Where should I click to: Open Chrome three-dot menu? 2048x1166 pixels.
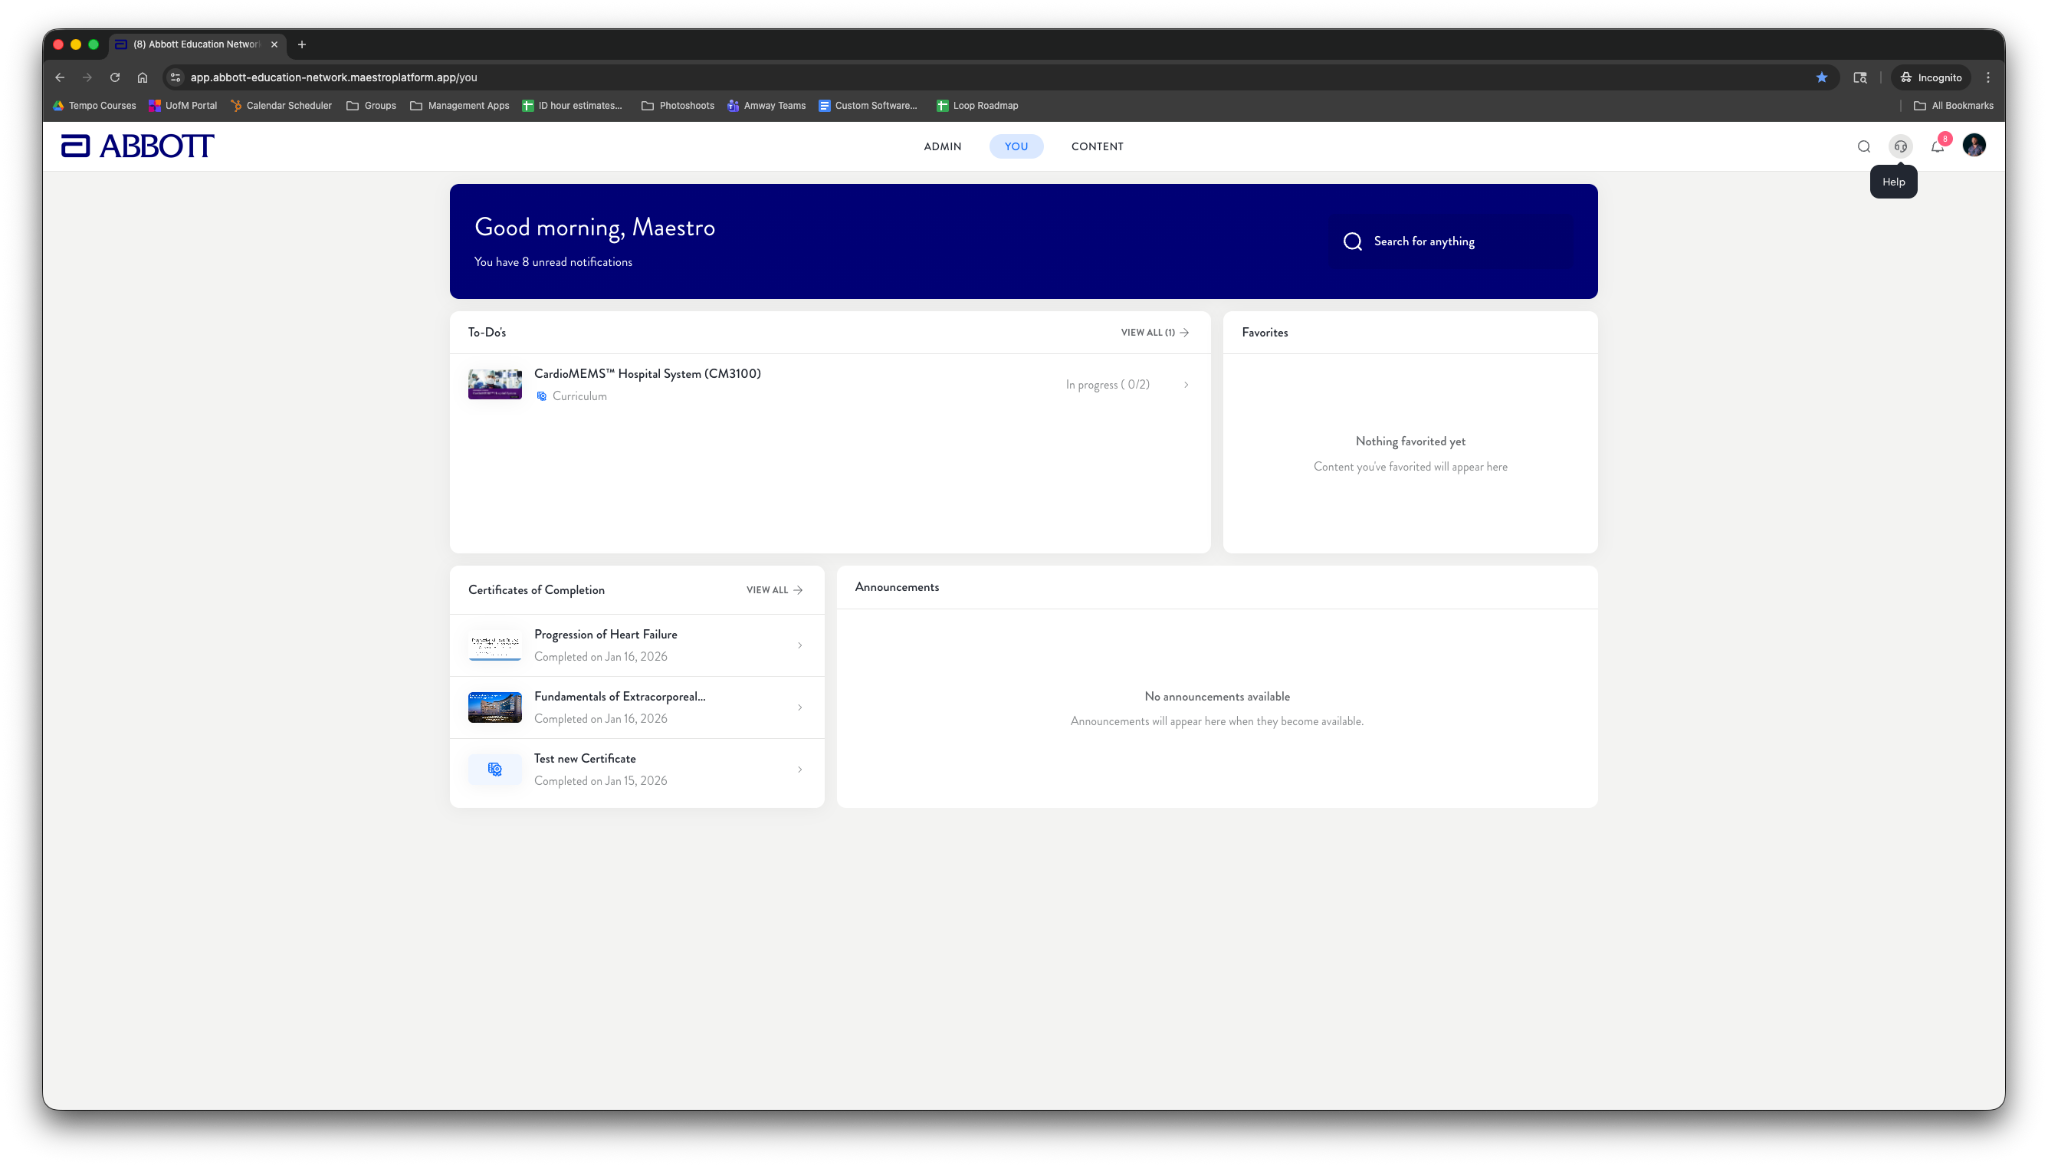(1988, 77)
